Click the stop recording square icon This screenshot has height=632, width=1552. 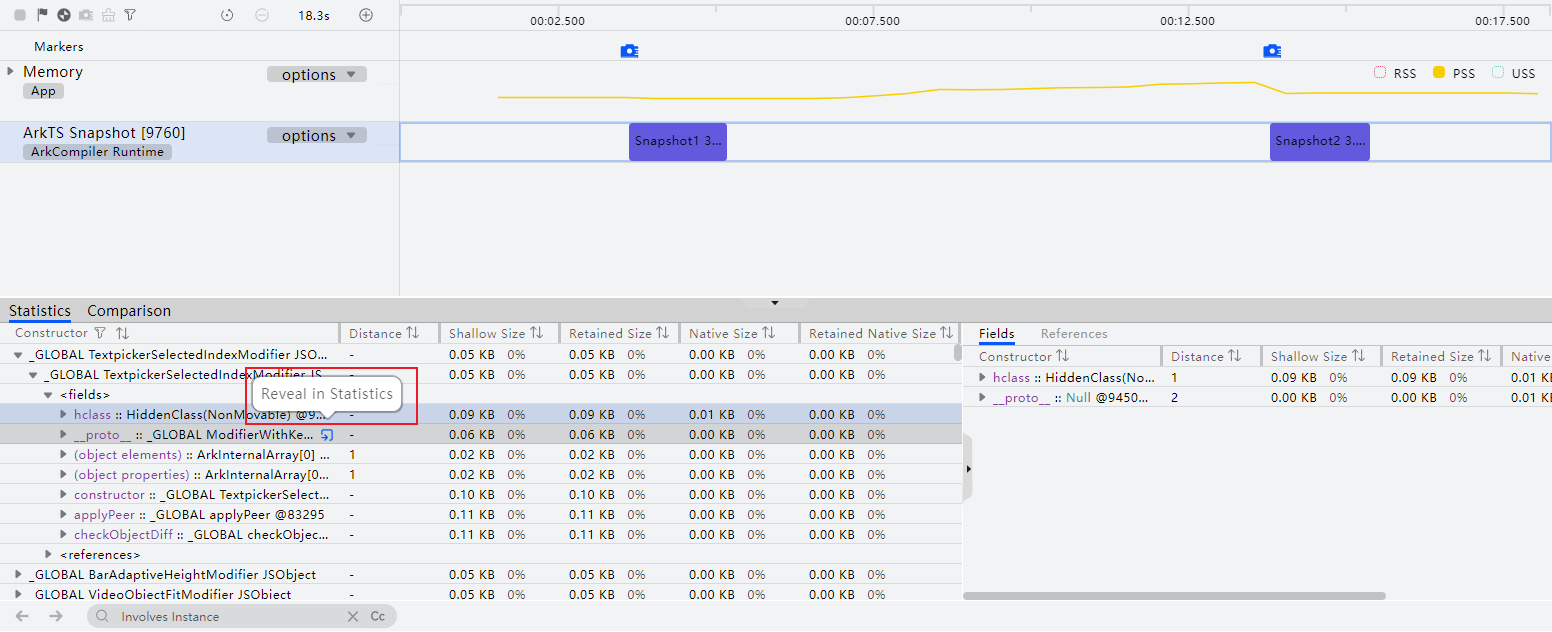point(20,15)
